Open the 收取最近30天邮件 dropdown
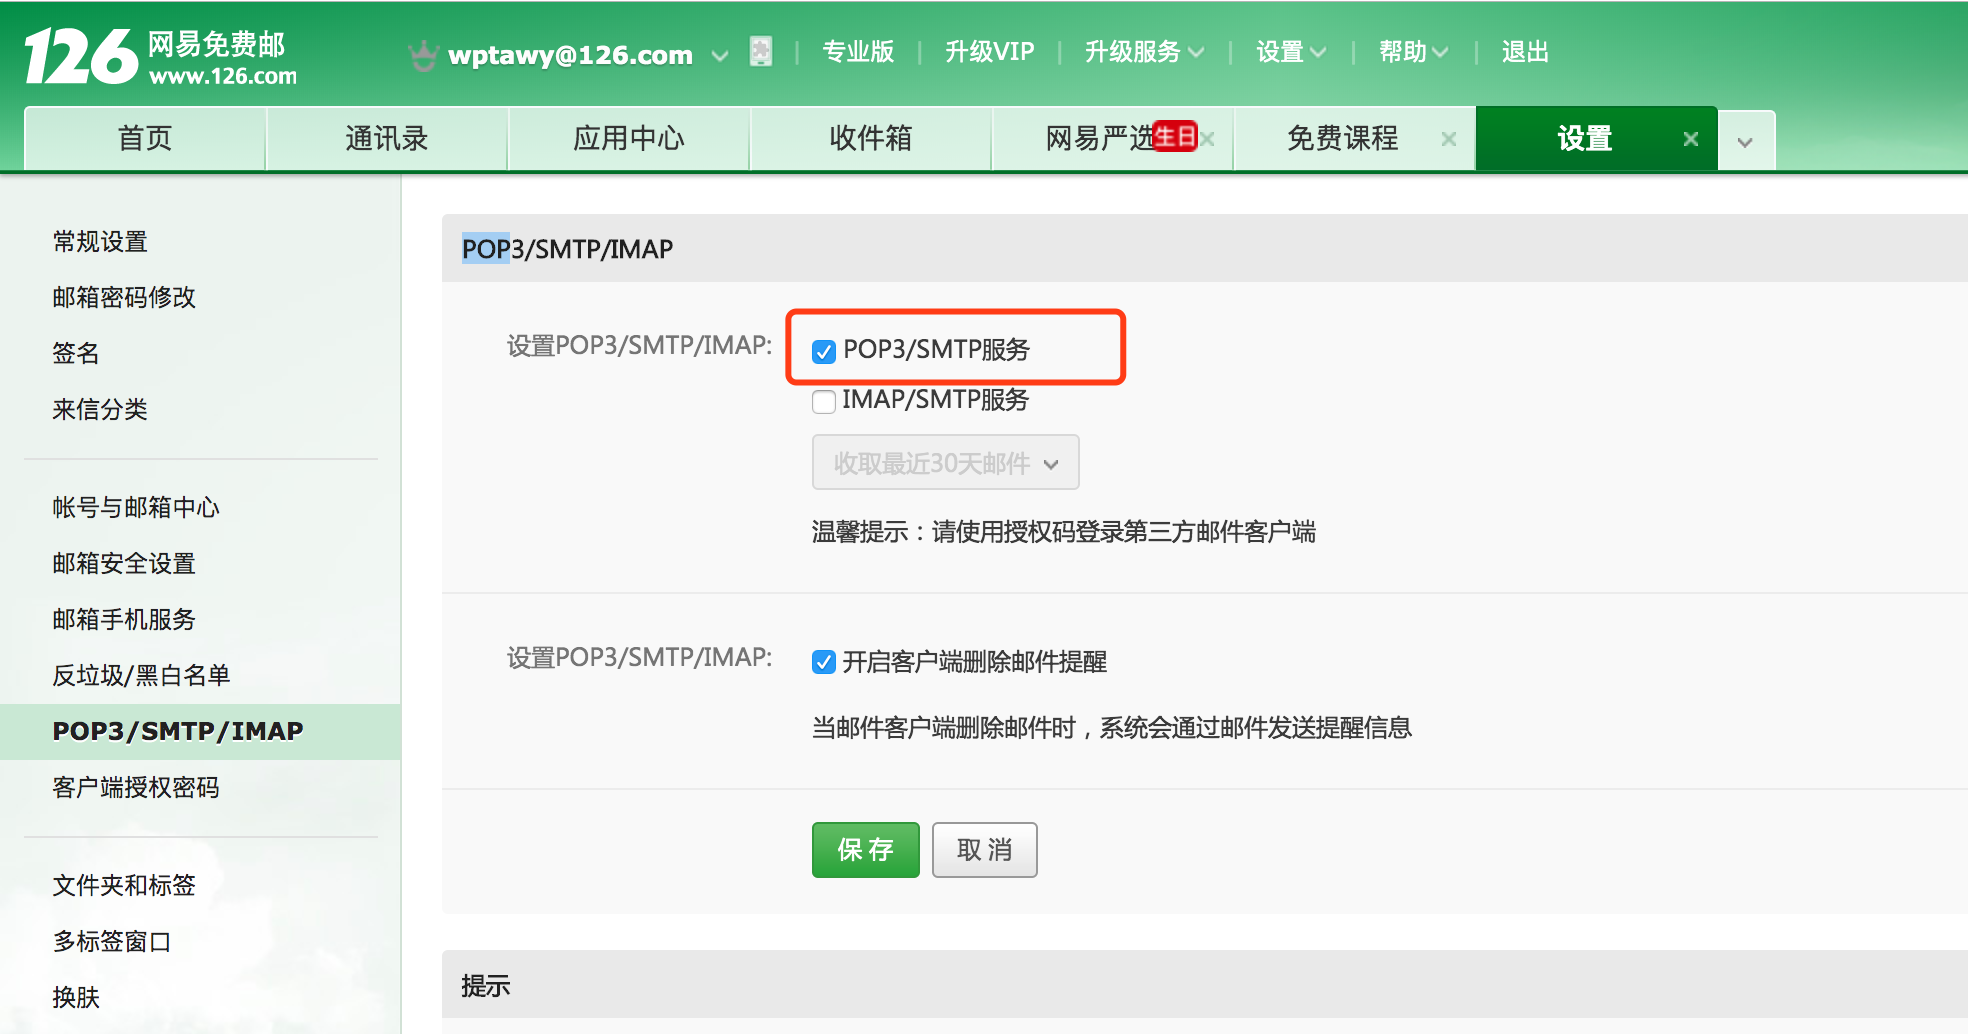Image resolution: width=1968 pixels, height=1034 pixels. click(x=944, y=462)
